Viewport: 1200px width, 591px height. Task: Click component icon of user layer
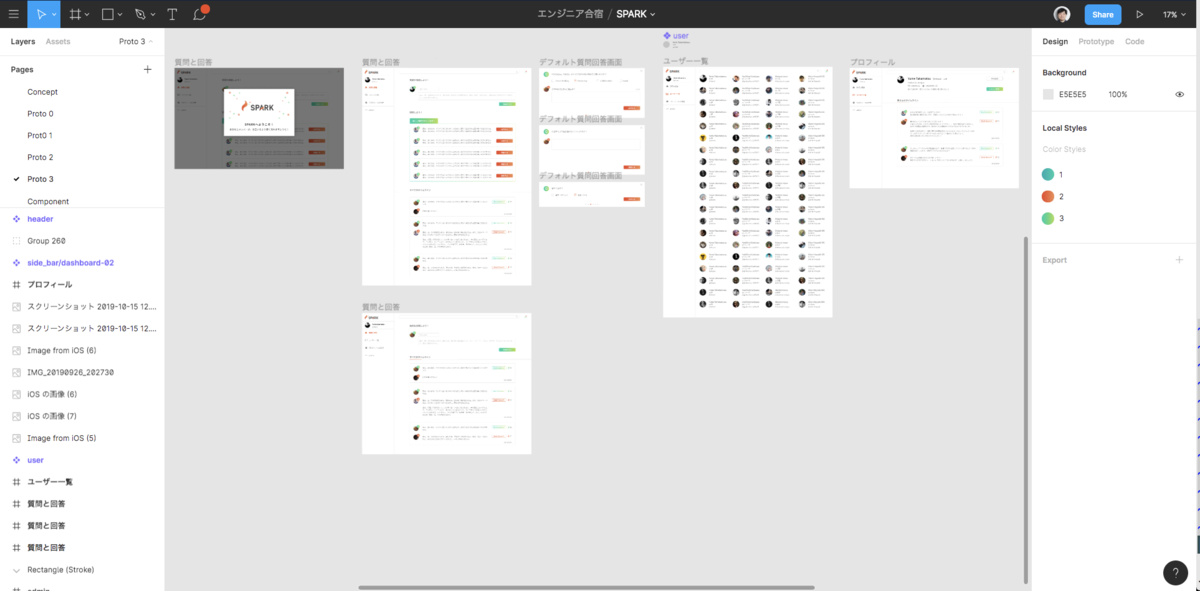(x=16, y=460)
